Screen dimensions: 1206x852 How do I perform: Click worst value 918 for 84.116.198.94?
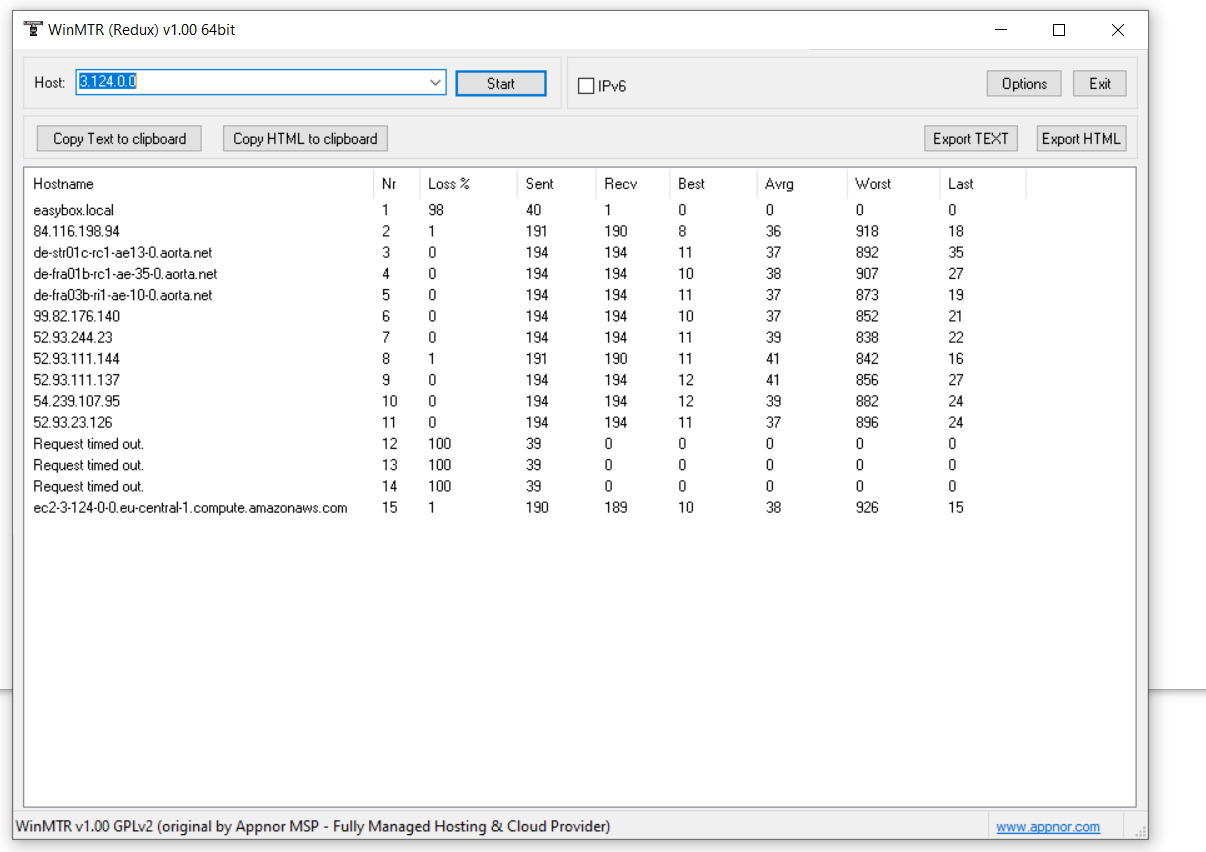click(867, 231)
